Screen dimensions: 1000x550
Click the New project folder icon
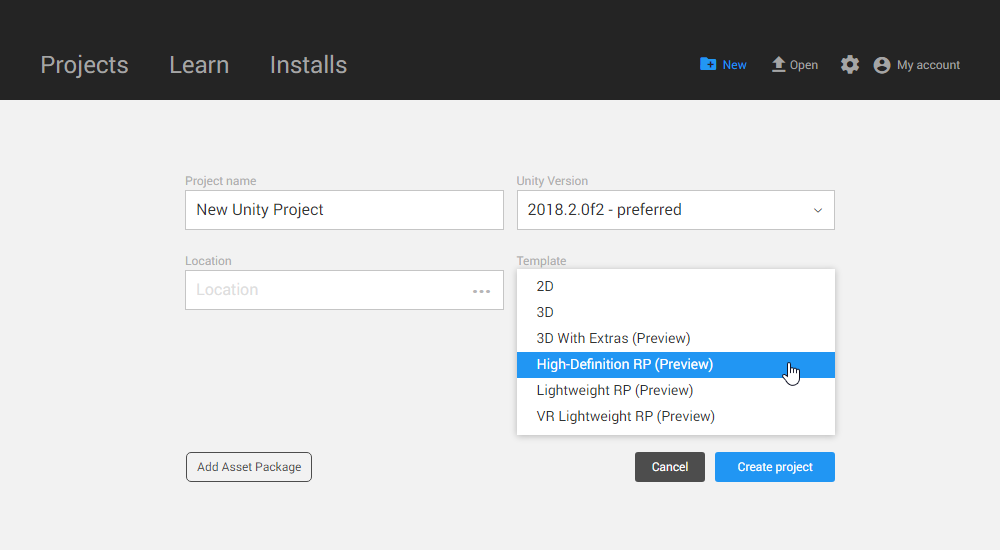(x=708, y=64)
